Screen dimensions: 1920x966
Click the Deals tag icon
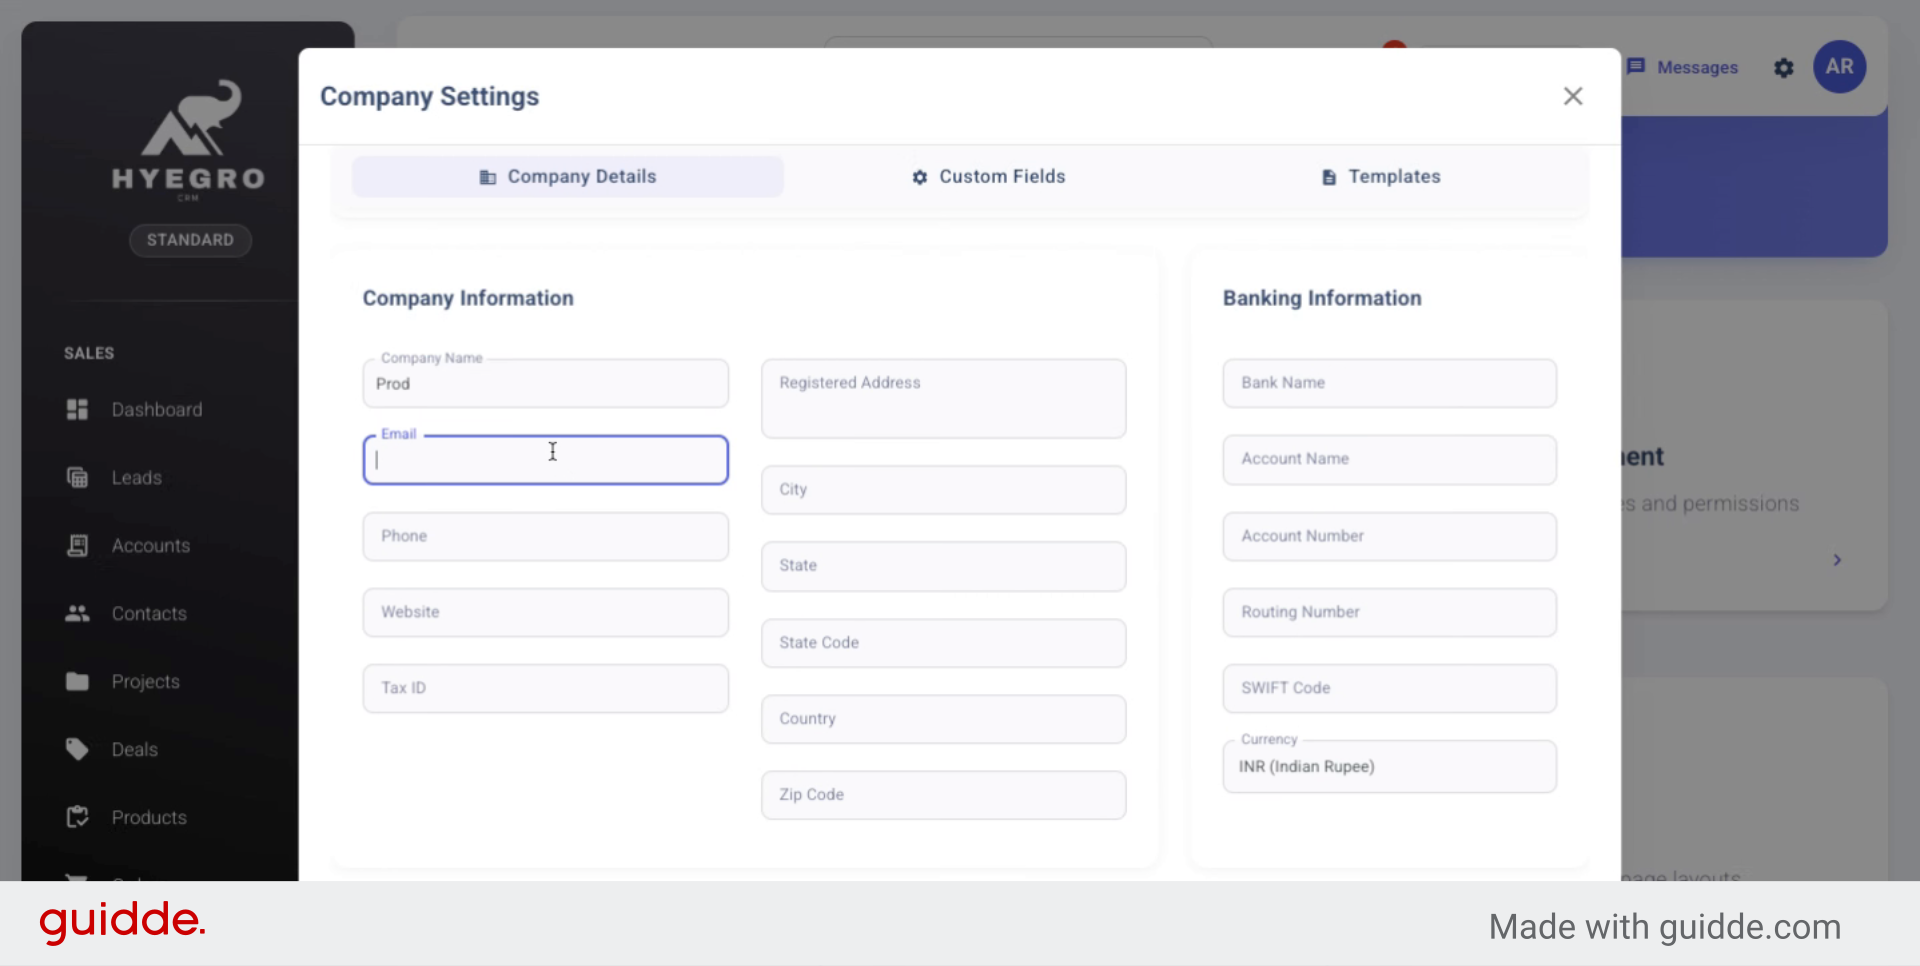click(77, 749)
